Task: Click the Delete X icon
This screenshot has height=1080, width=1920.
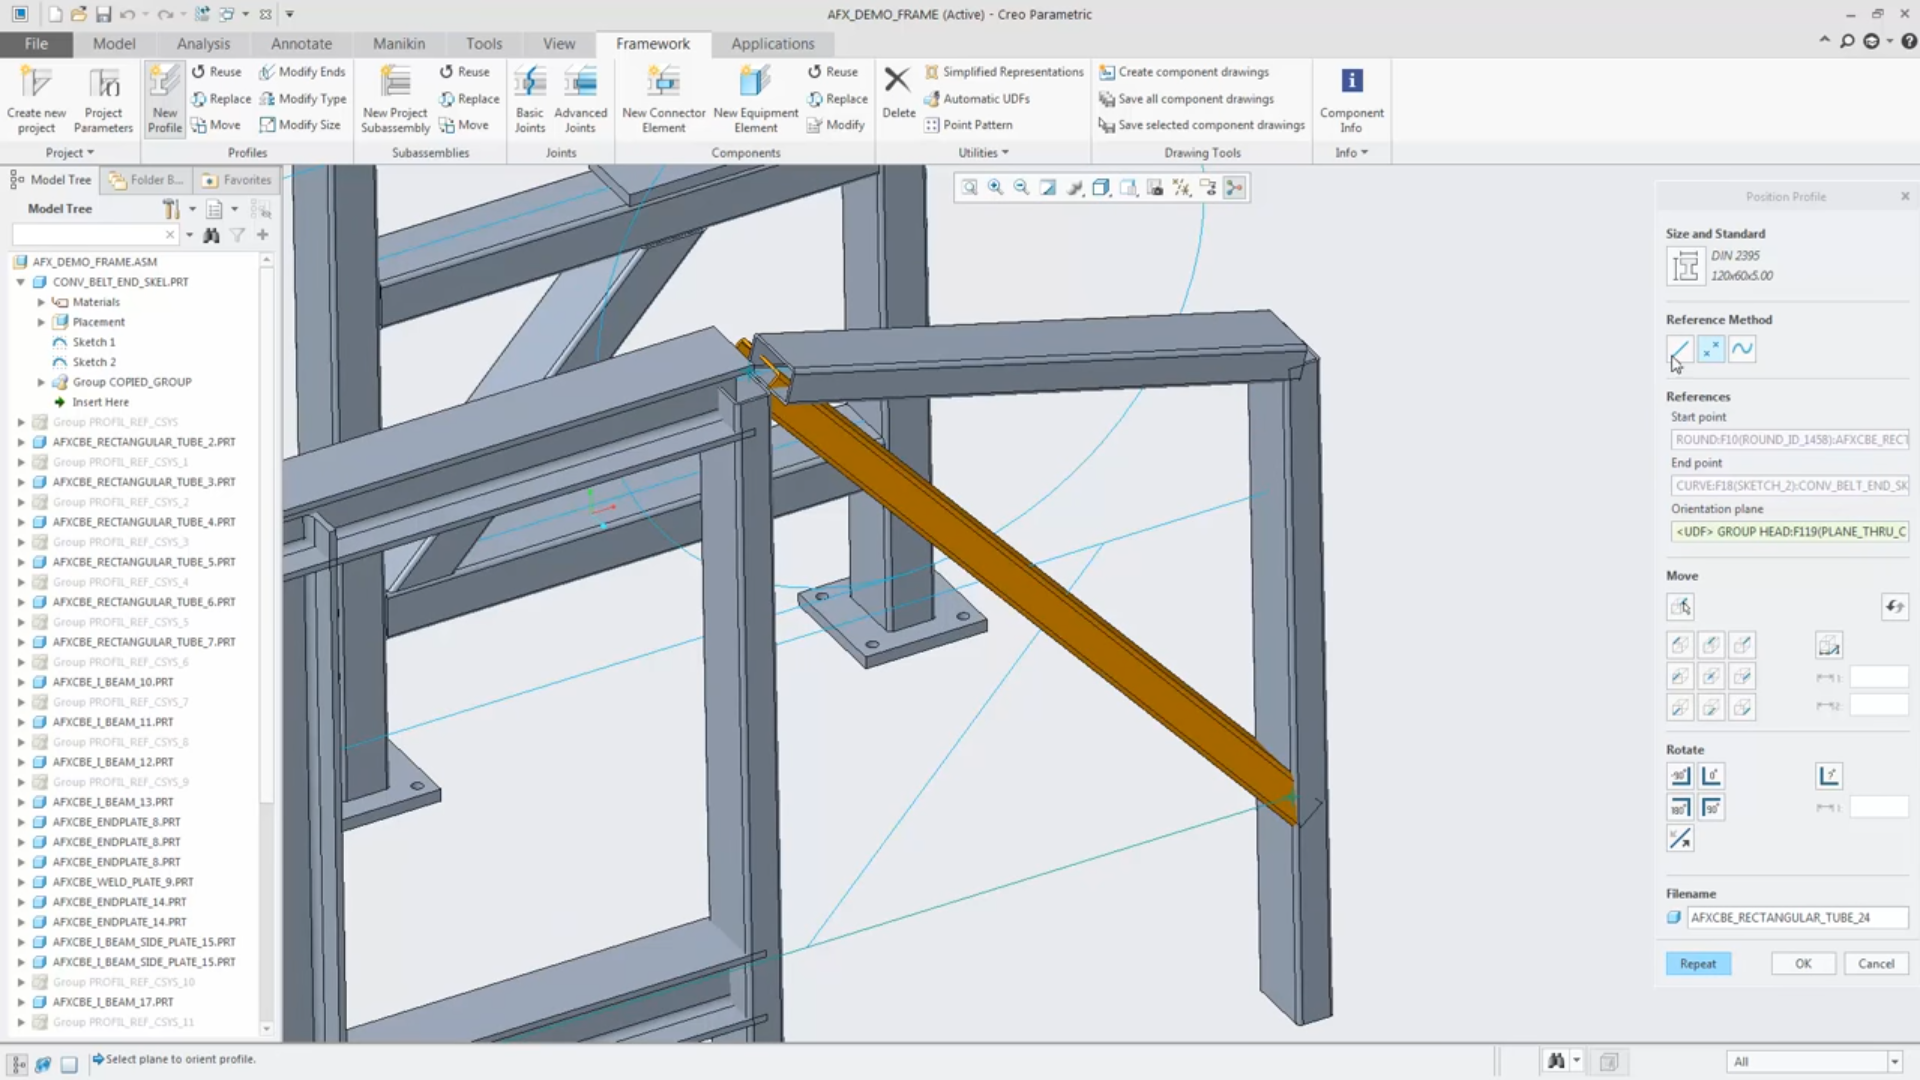Action: [897, 82]
